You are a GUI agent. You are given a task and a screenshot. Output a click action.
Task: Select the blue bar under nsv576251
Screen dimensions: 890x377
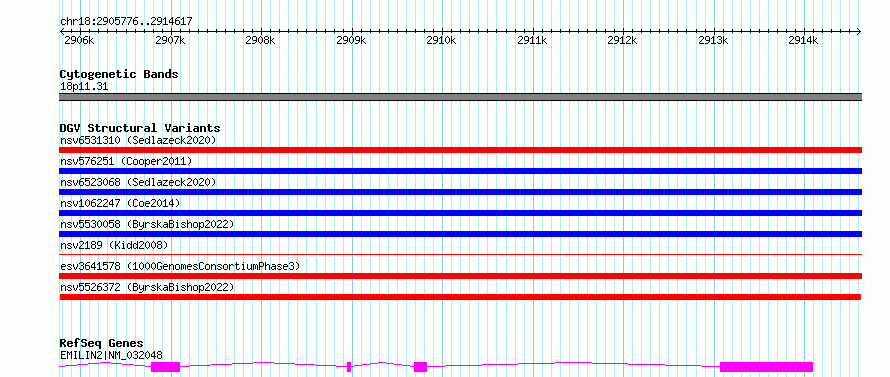pos(460,171)
